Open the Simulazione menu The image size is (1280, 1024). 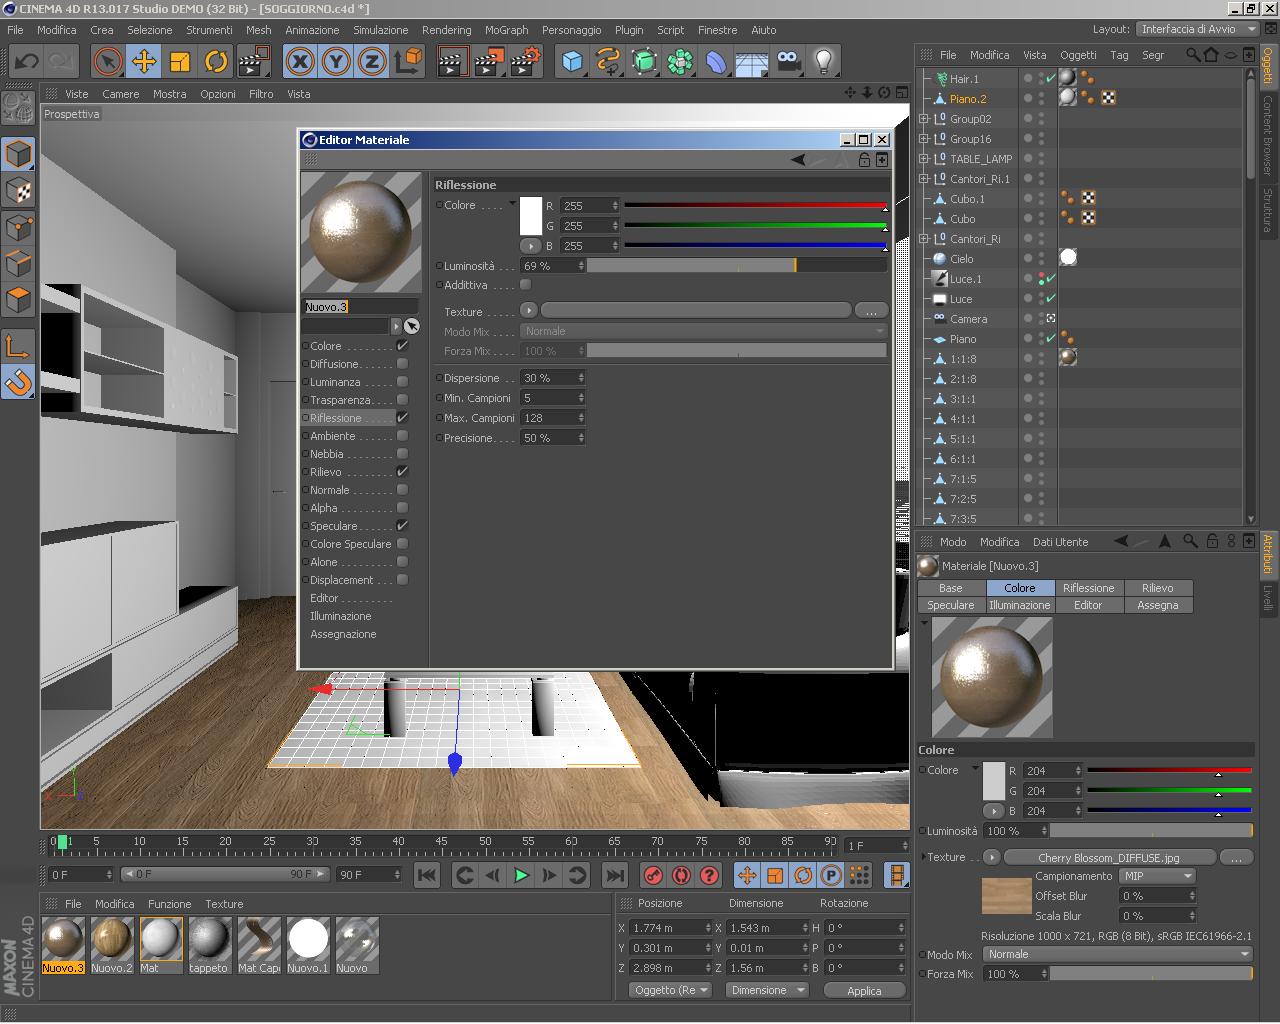click(x=380, y=30)
